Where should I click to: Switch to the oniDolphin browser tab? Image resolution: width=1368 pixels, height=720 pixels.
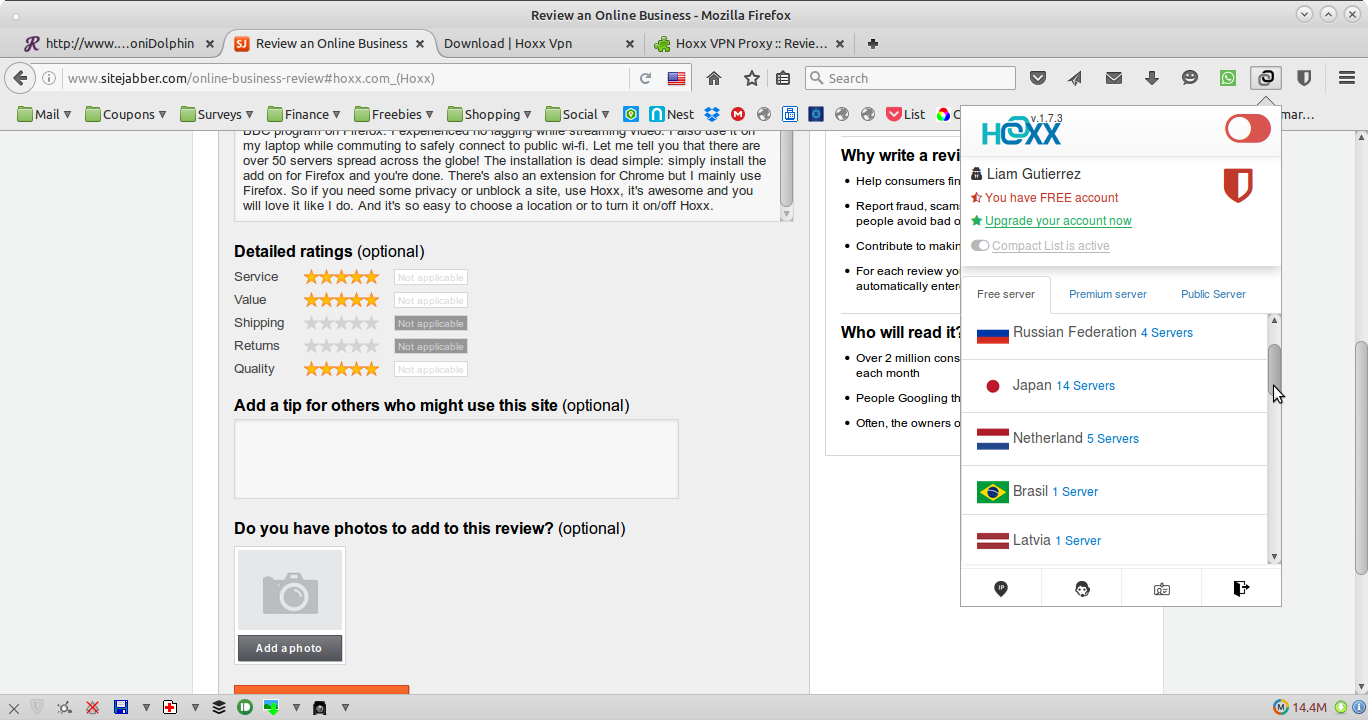pyautogui.click(x=120, y=44)
